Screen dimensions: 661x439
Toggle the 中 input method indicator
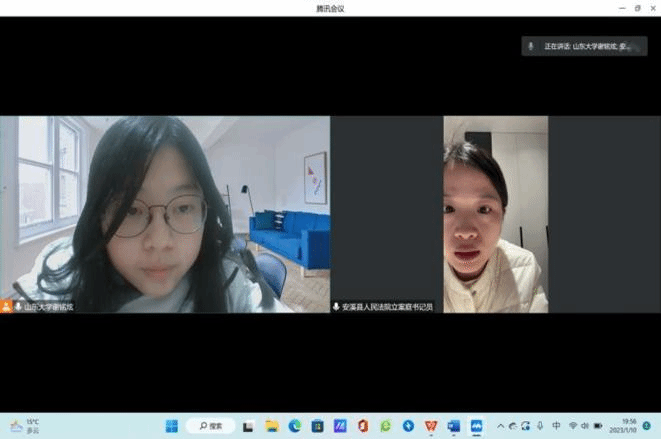(556, 426)
